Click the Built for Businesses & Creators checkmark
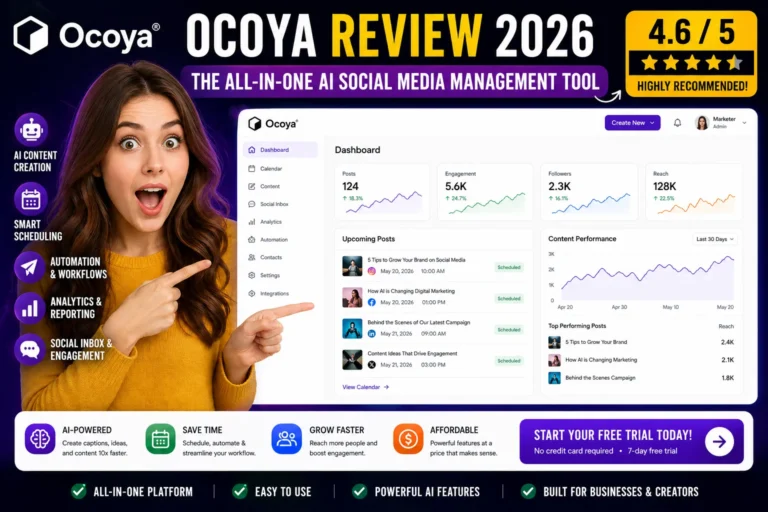768x512 pixels. point(528,491)
